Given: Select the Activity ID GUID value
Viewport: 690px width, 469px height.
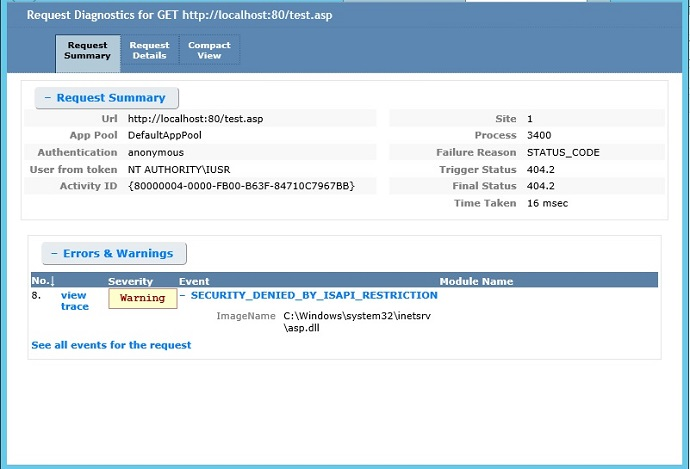Looking at the screenshot, I should [241, 186].
